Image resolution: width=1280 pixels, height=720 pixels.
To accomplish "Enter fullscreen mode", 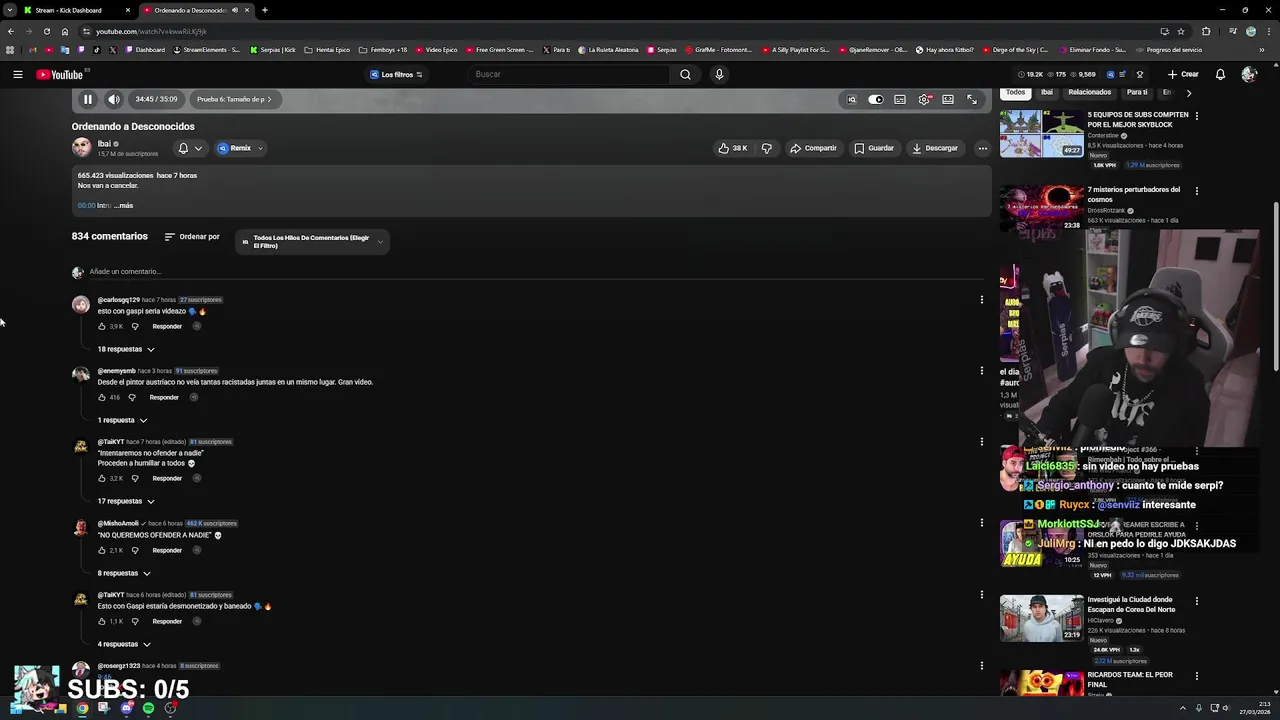I will point(972,99).
